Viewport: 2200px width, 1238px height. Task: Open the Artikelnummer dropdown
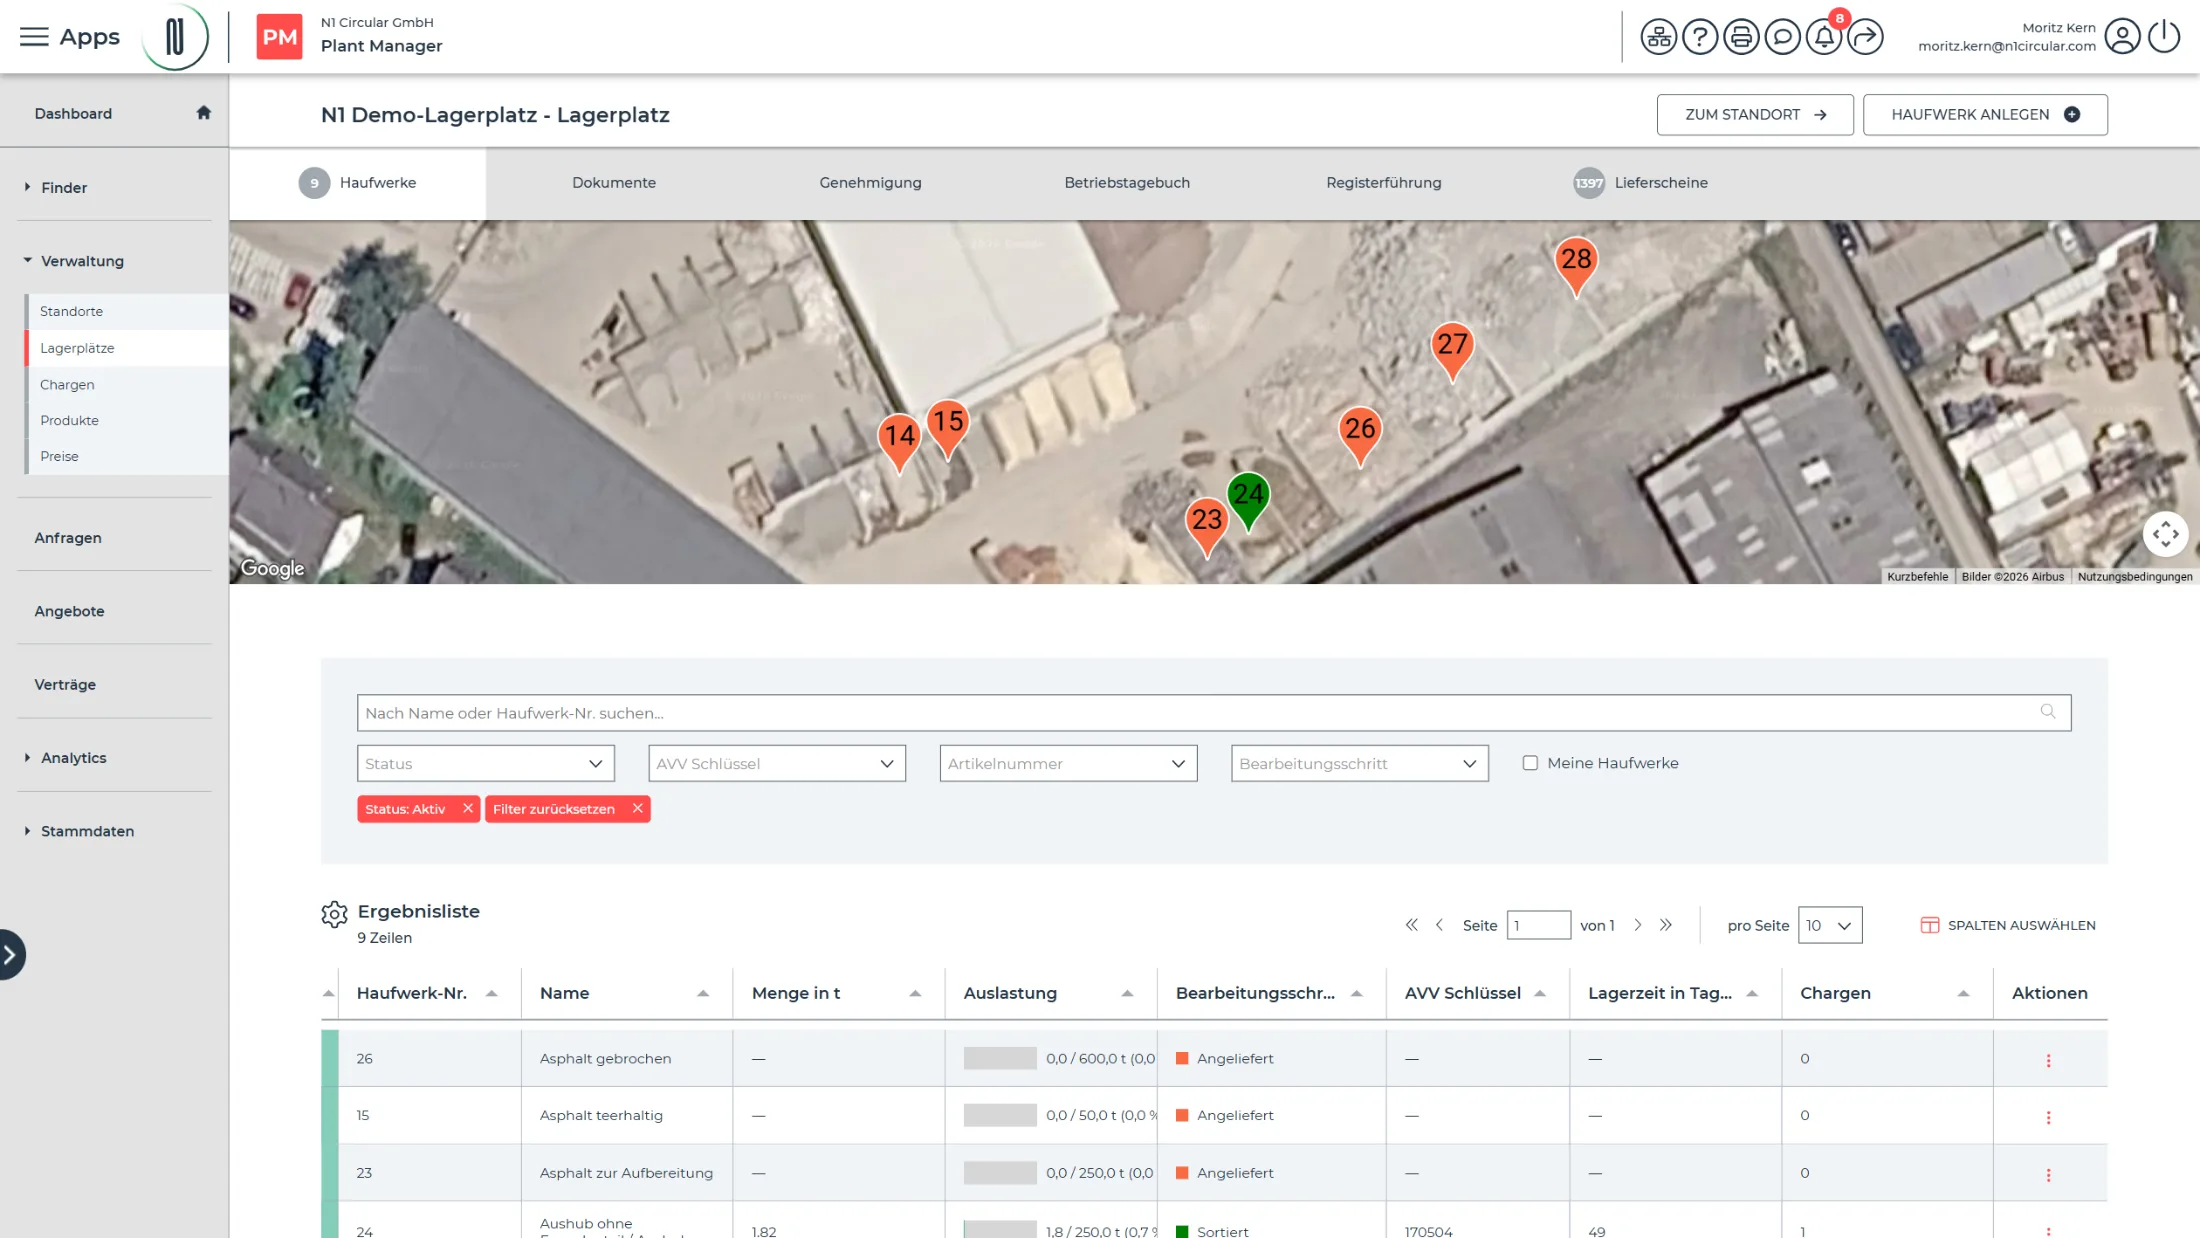point(1068,763)
